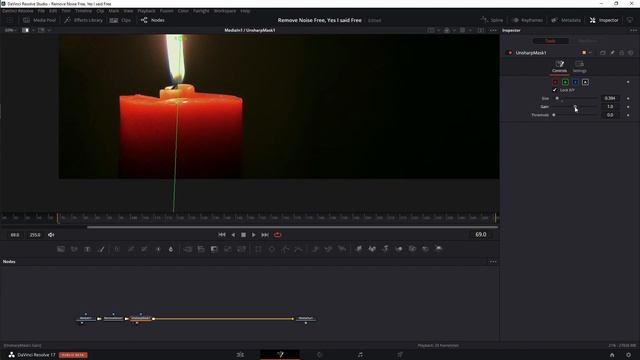Viewport: 640px width, 360px height.
Task: Add a Rectangle mask from toolbar
Action: (258, 249)
